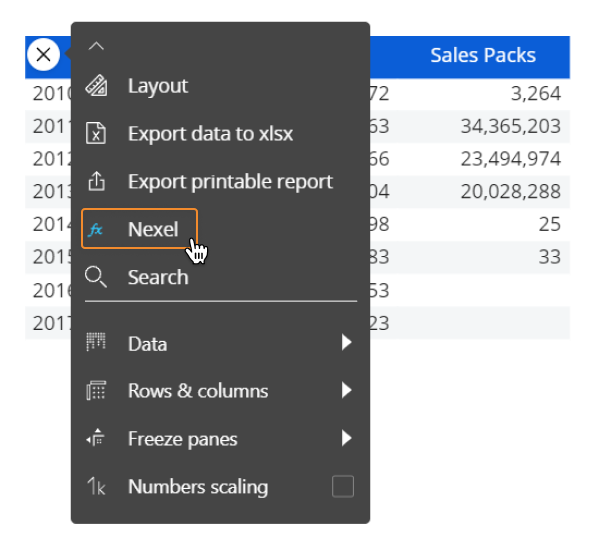Image resolution: width=594 pixels, height=550 pixels.
Task: Click the Numbers scaling 1k icon
Action: click(96, 486)
